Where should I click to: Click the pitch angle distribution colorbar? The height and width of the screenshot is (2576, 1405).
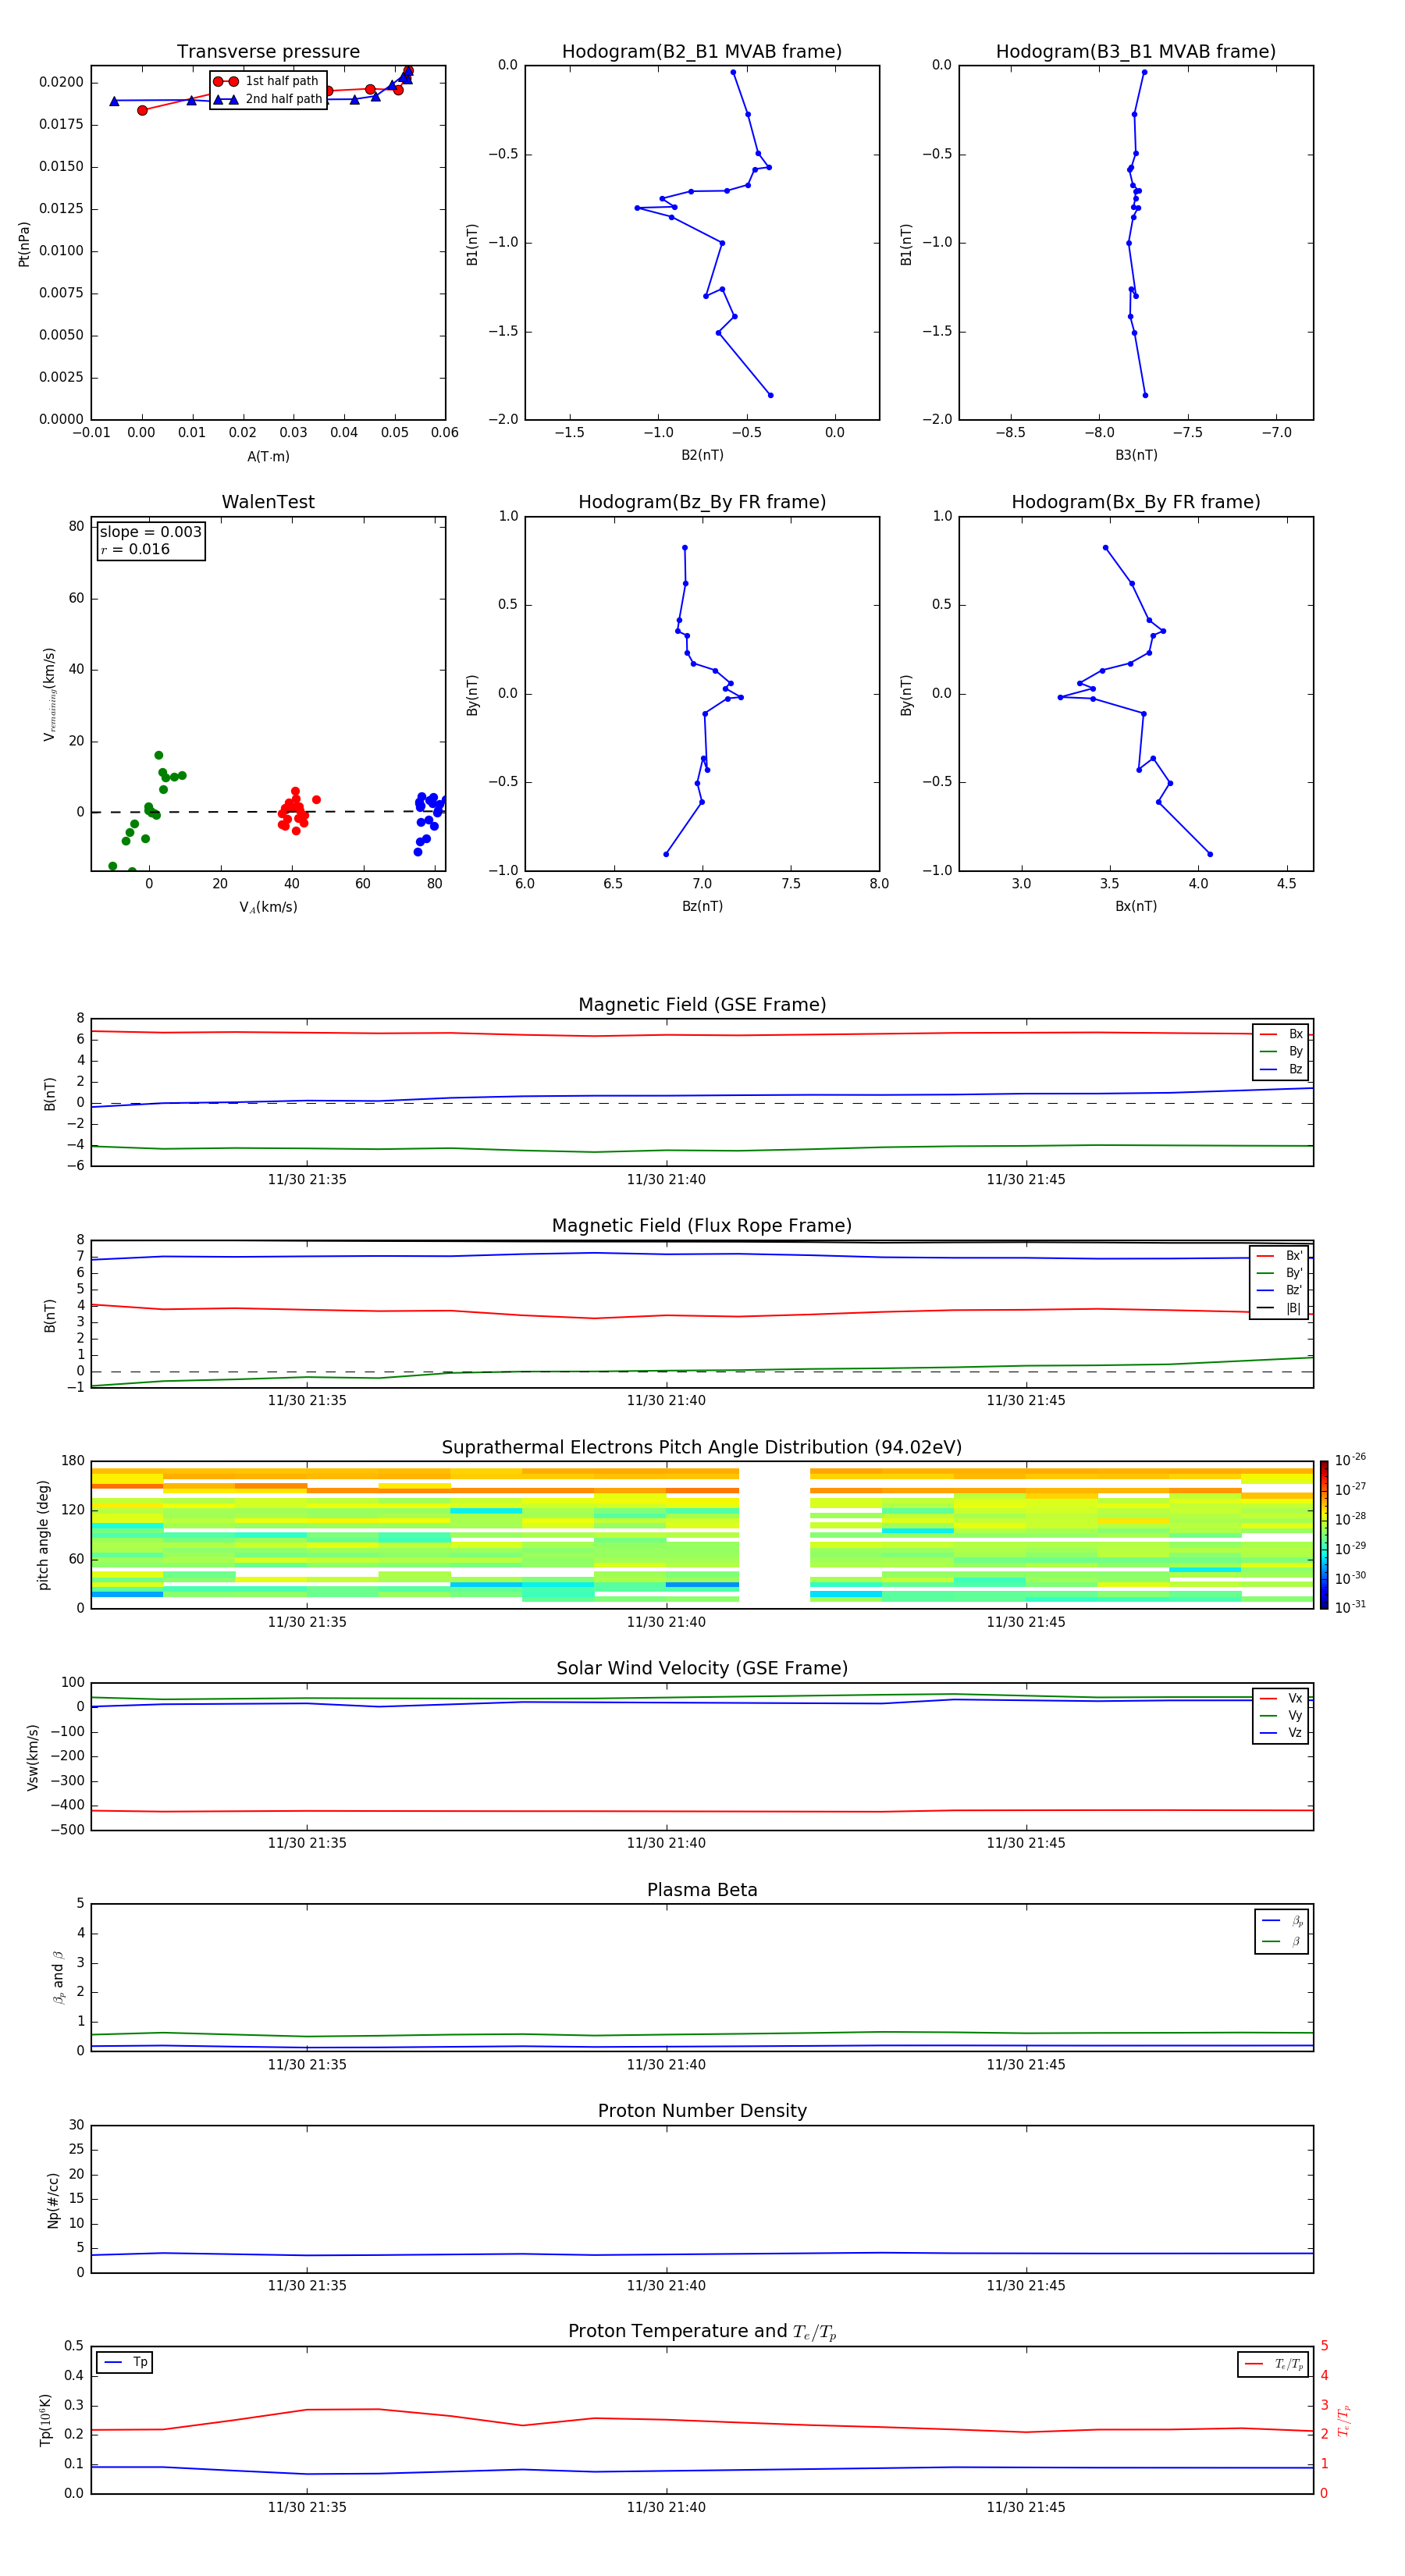click(1323, 1535)
